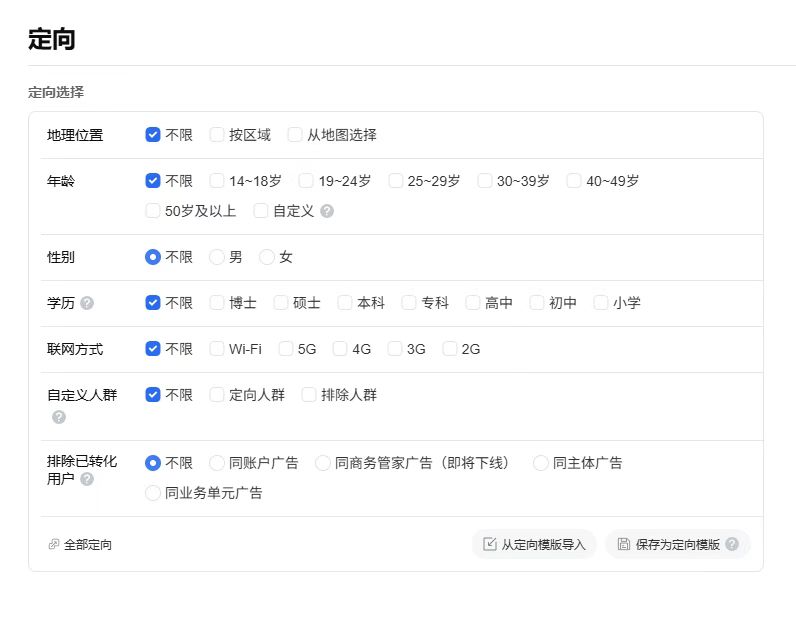Enable 3G network option
This screenshot has width=796, height=630.
click(x=395, y=349)
